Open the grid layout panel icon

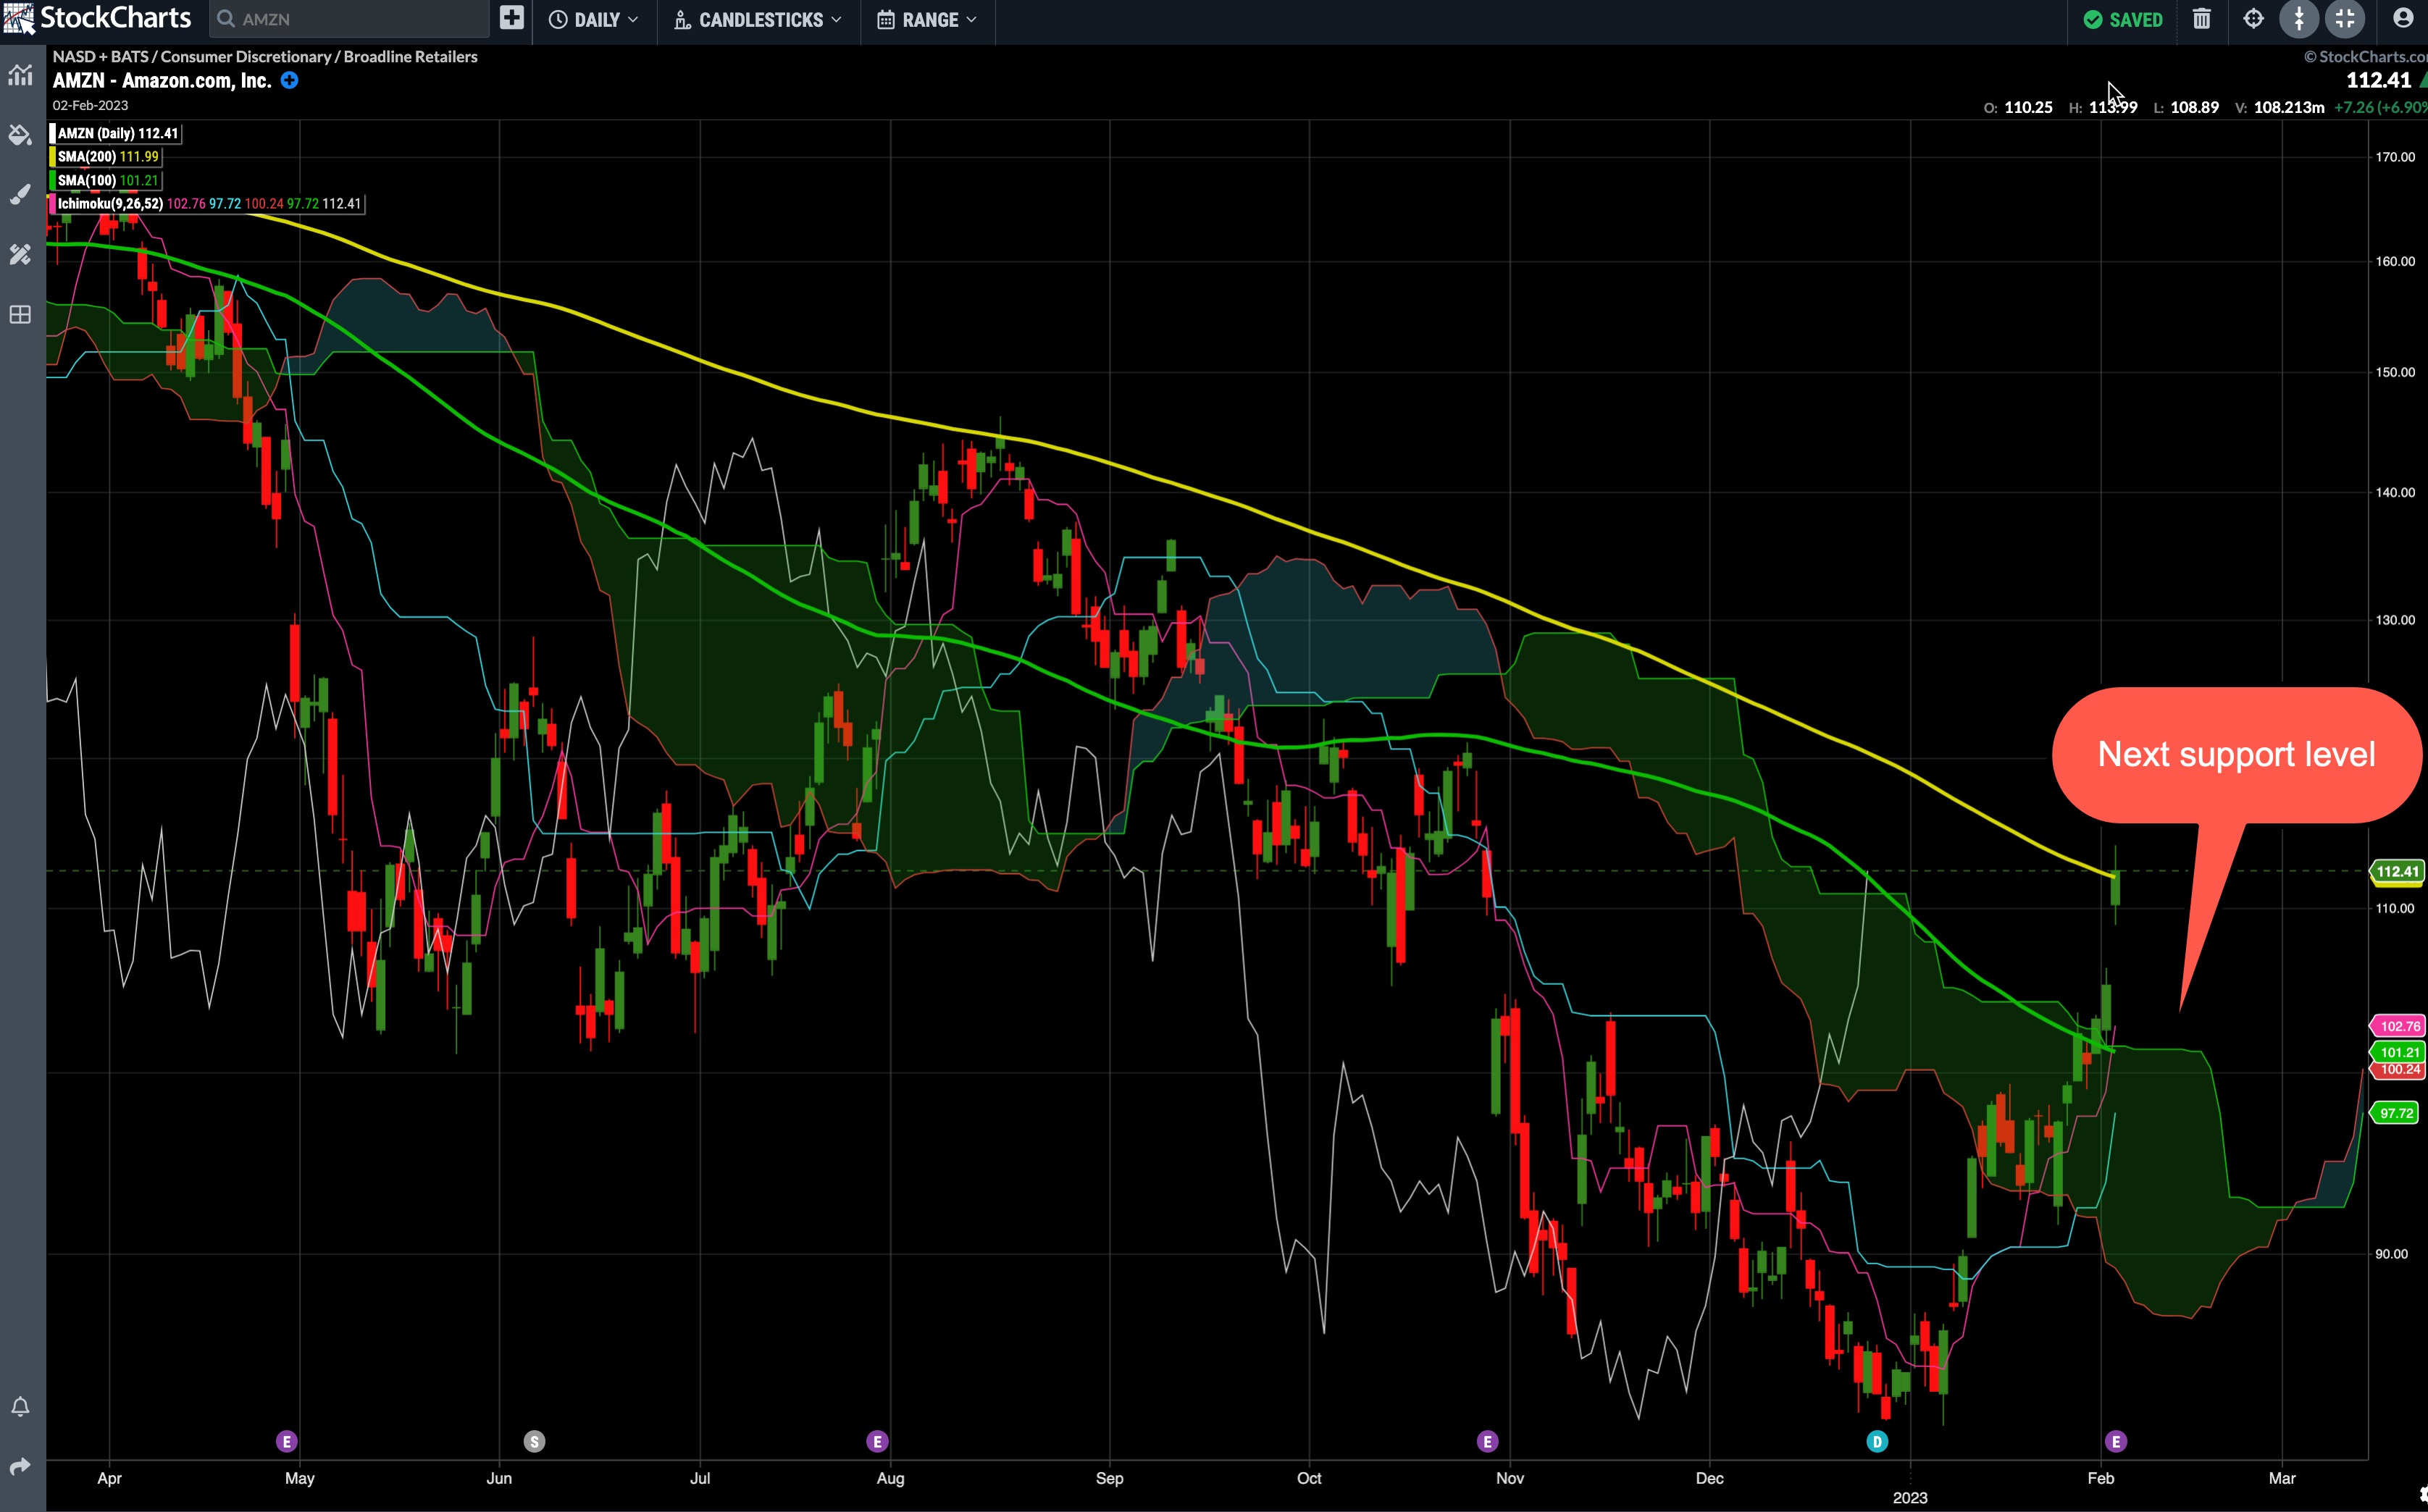click(x=20, y=315)
